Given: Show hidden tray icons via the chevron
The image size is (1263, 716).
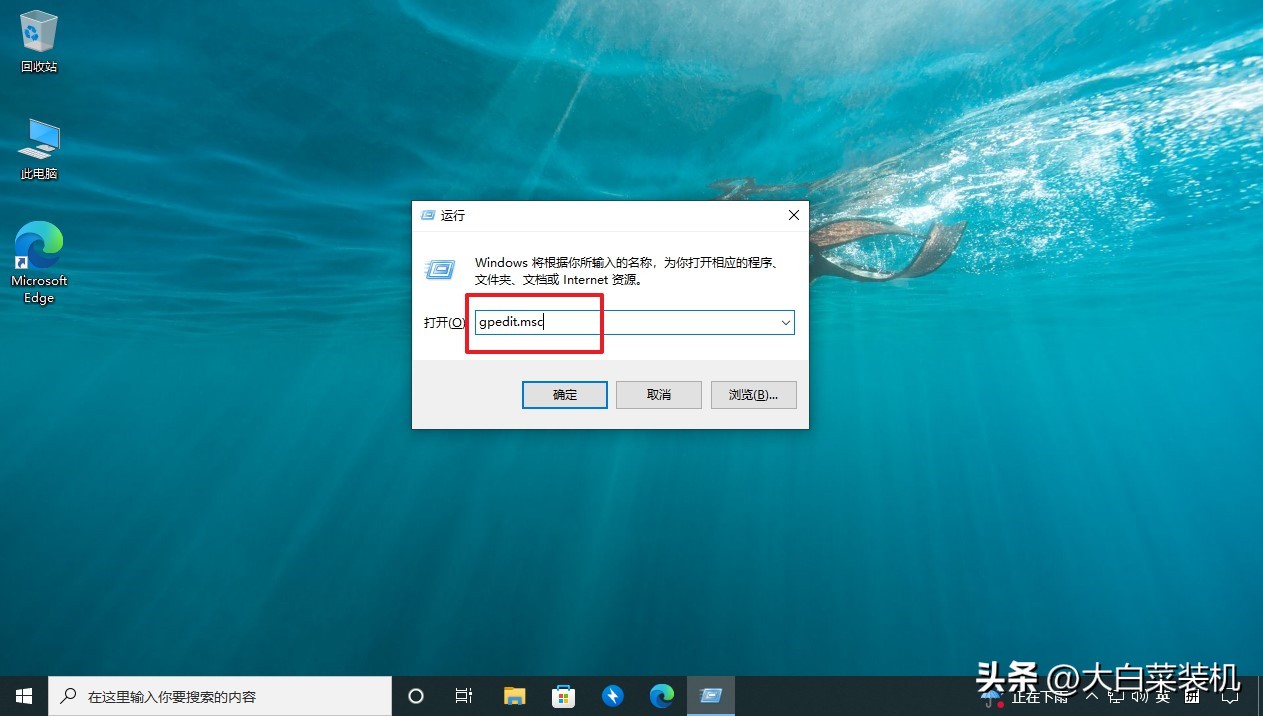Looking at the screenshot, I should pyautogui.click(x=1092, y=697).
